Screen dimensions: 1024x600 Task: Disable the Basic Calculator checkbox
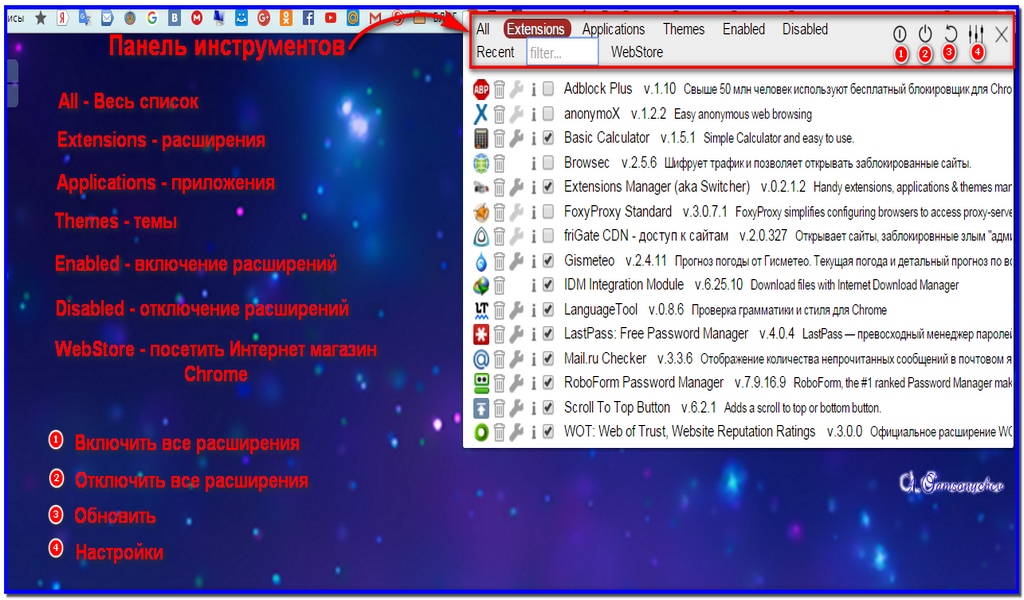[549, 138]
